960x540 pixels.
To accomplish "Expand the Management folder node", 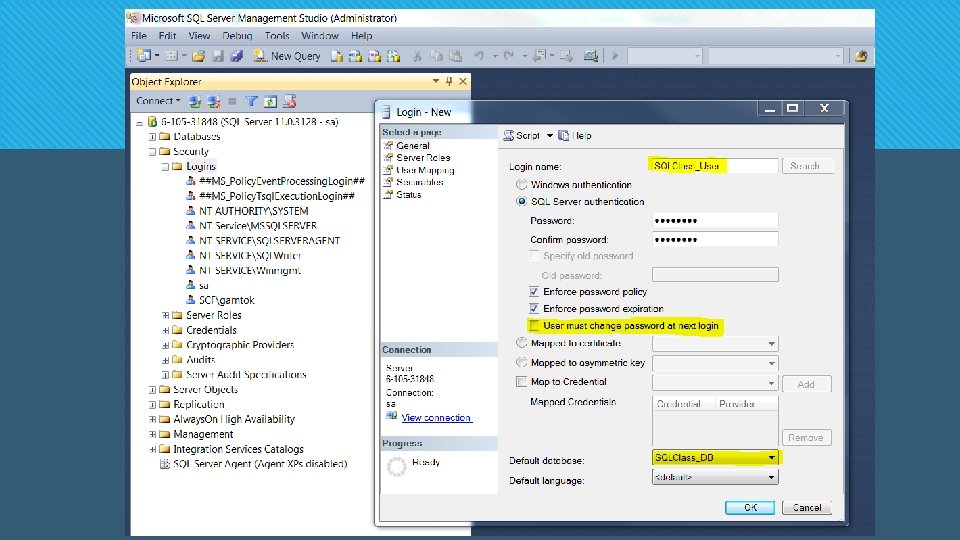I will pyautogui.click(x=152, y=434).
